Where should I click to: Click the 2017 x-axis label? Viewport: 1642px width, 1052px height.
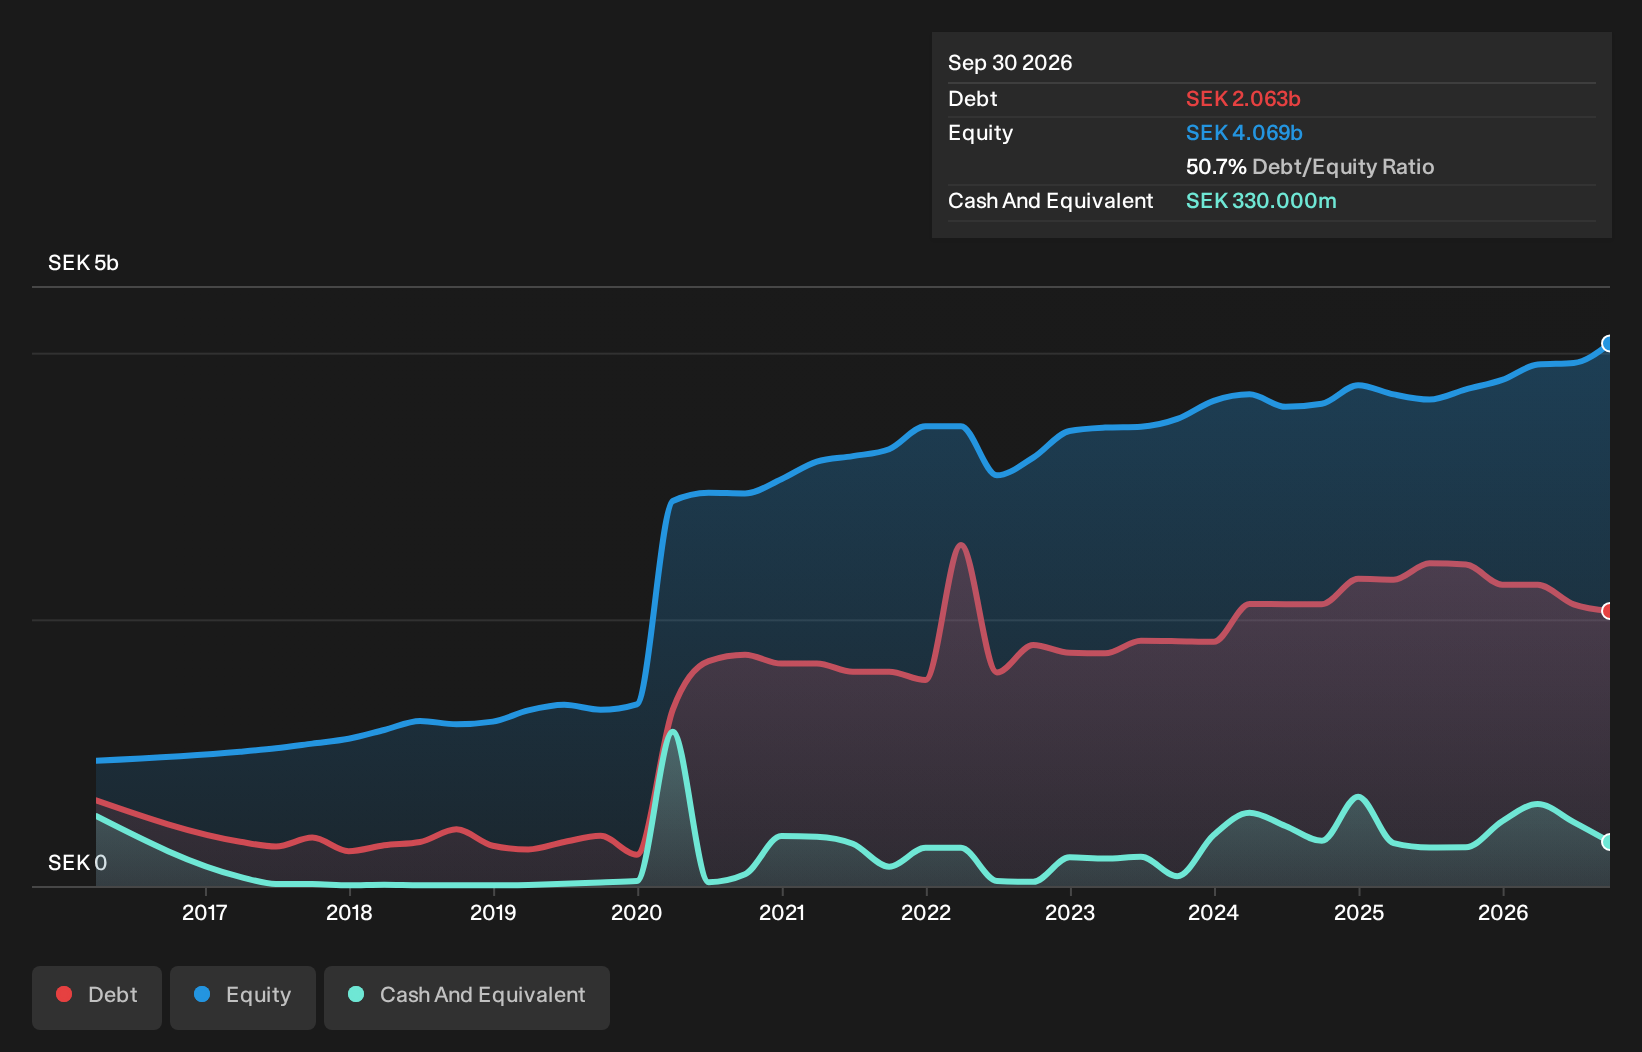pyautogui.click(x=205, y=912)
